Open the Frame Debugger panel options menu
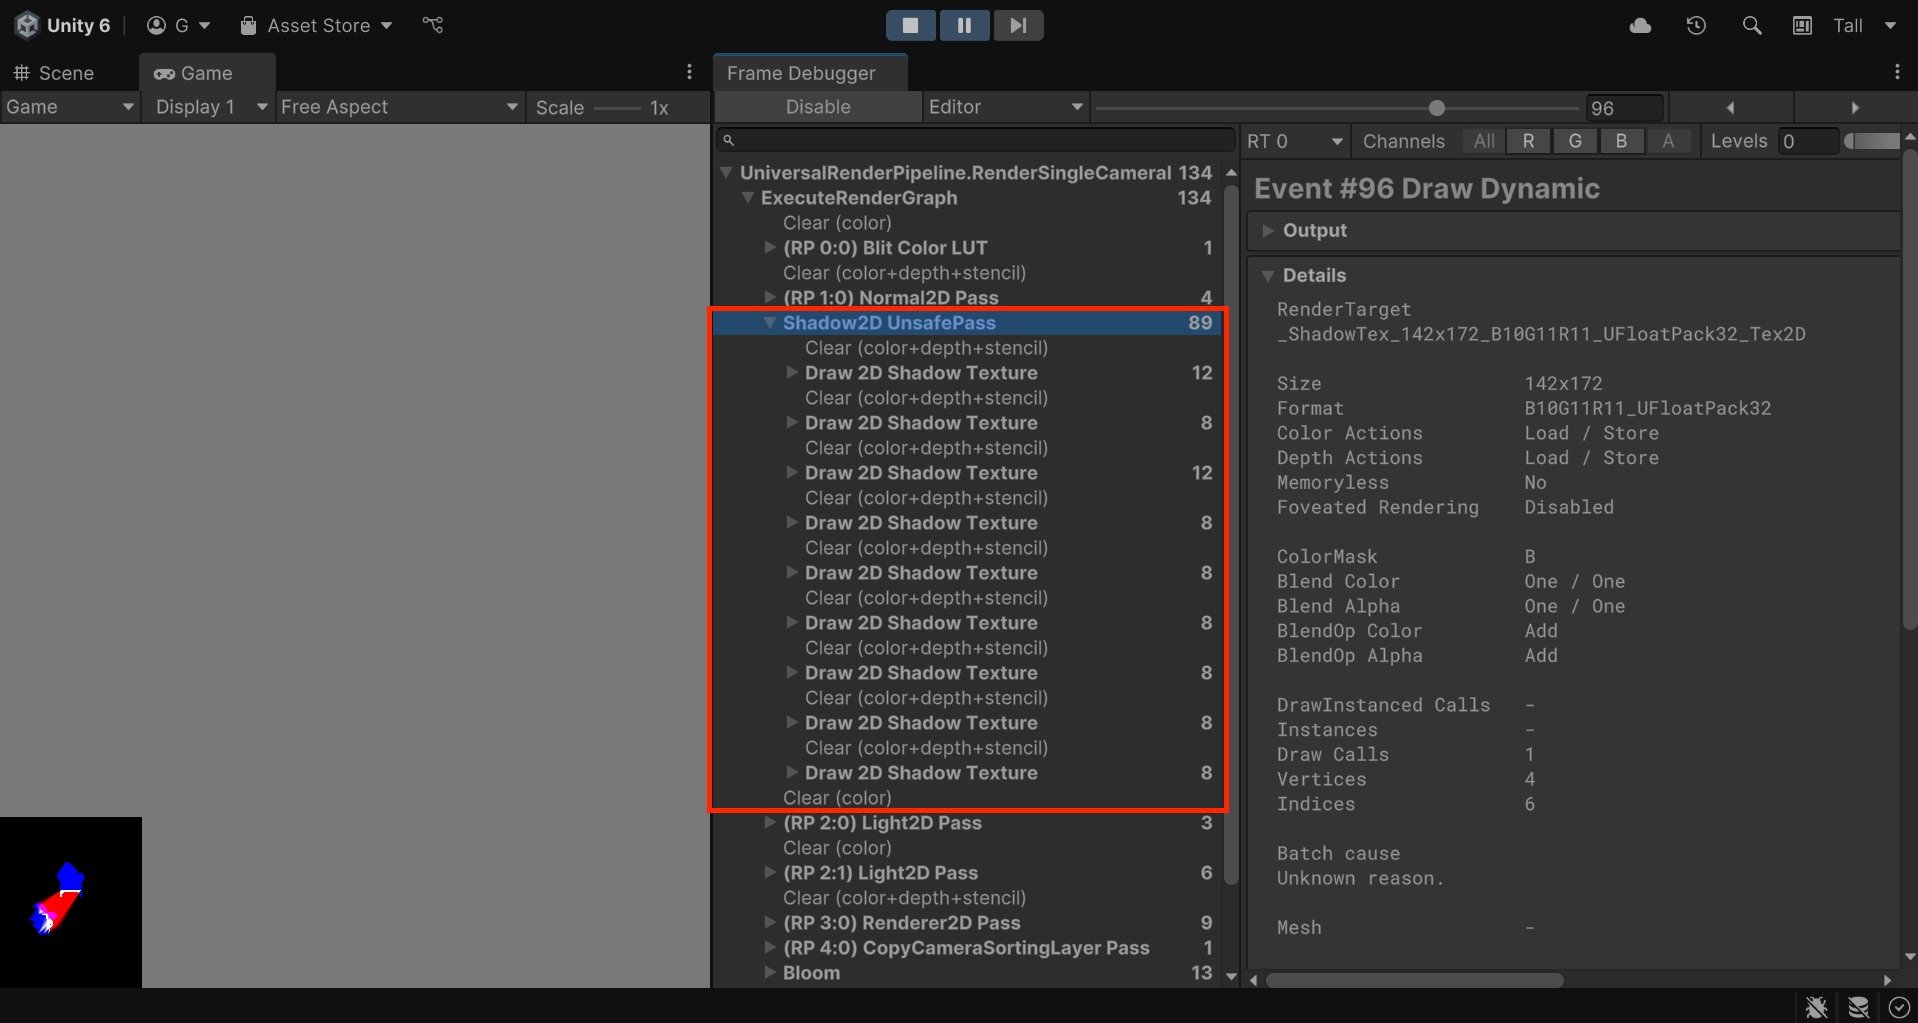 [1896, 72]
